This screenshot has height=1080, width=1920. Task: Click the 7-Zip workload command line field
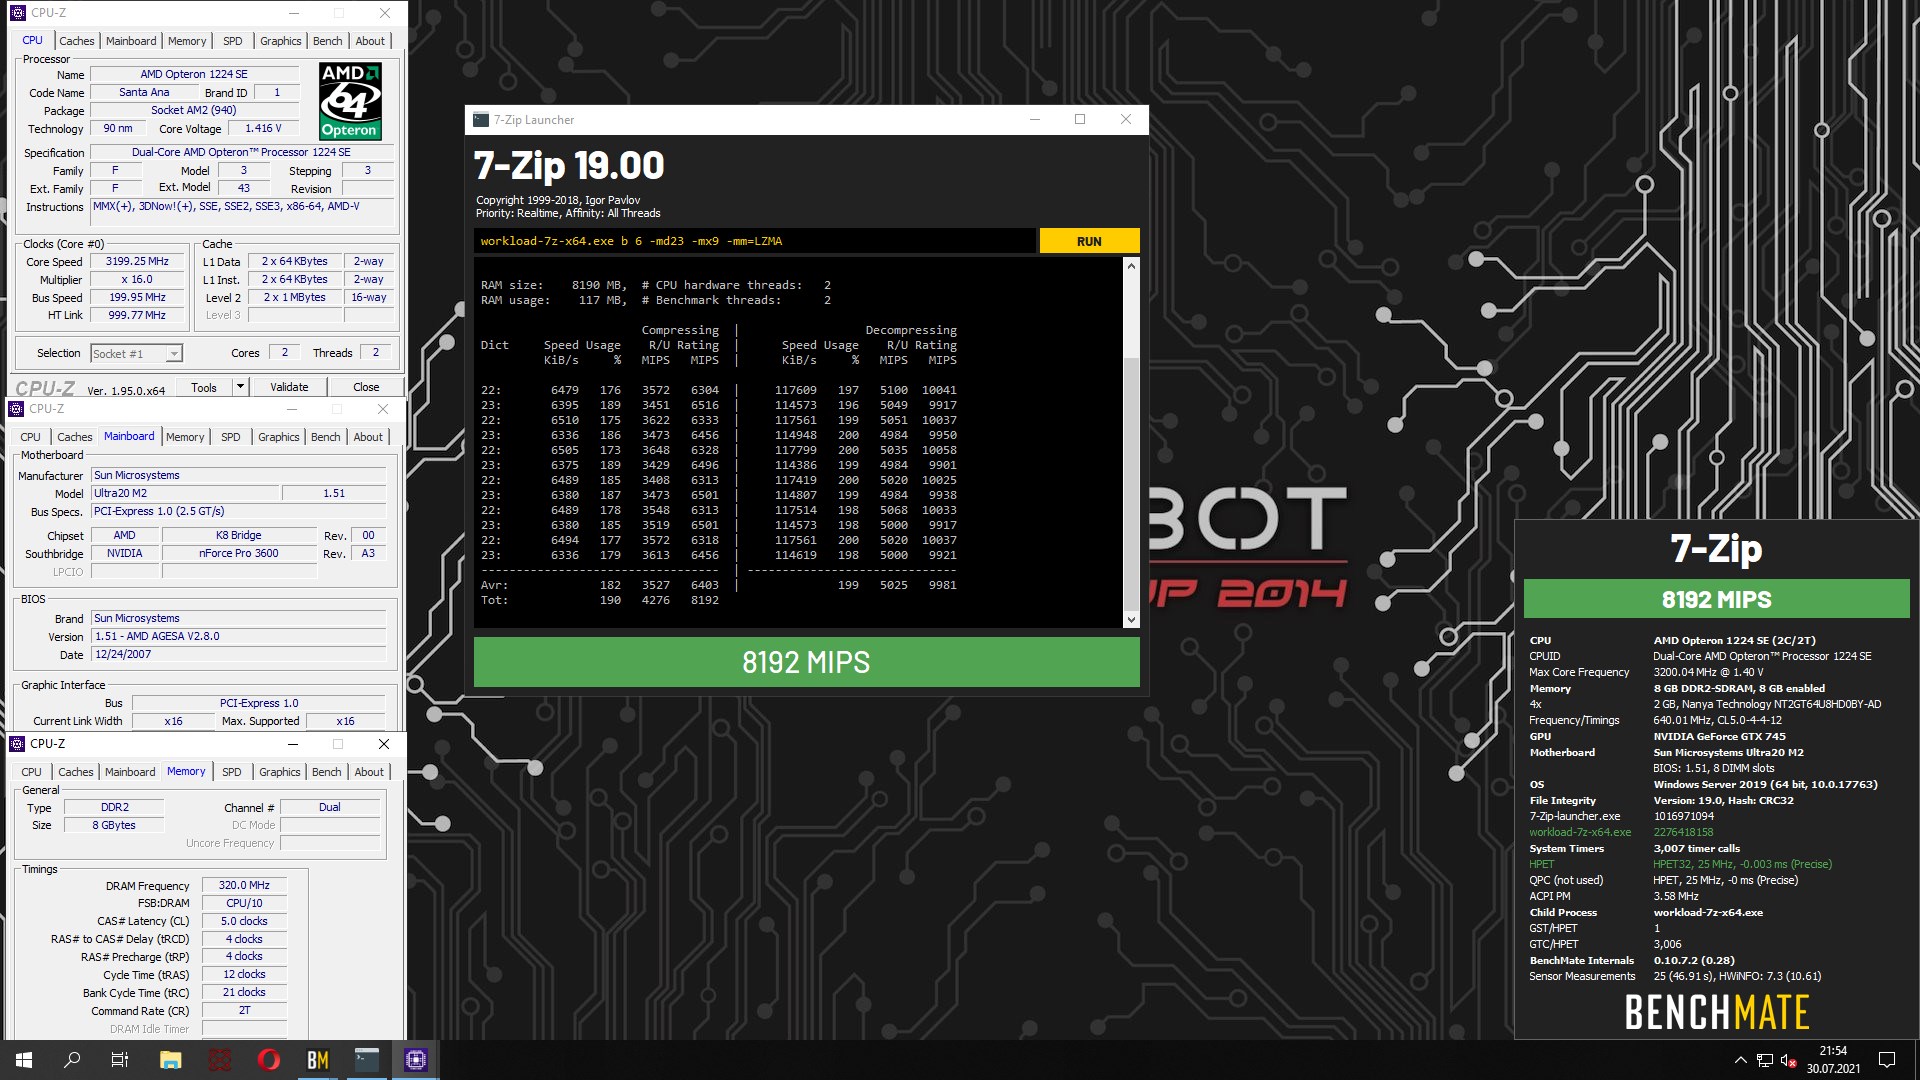pos(755,241)
